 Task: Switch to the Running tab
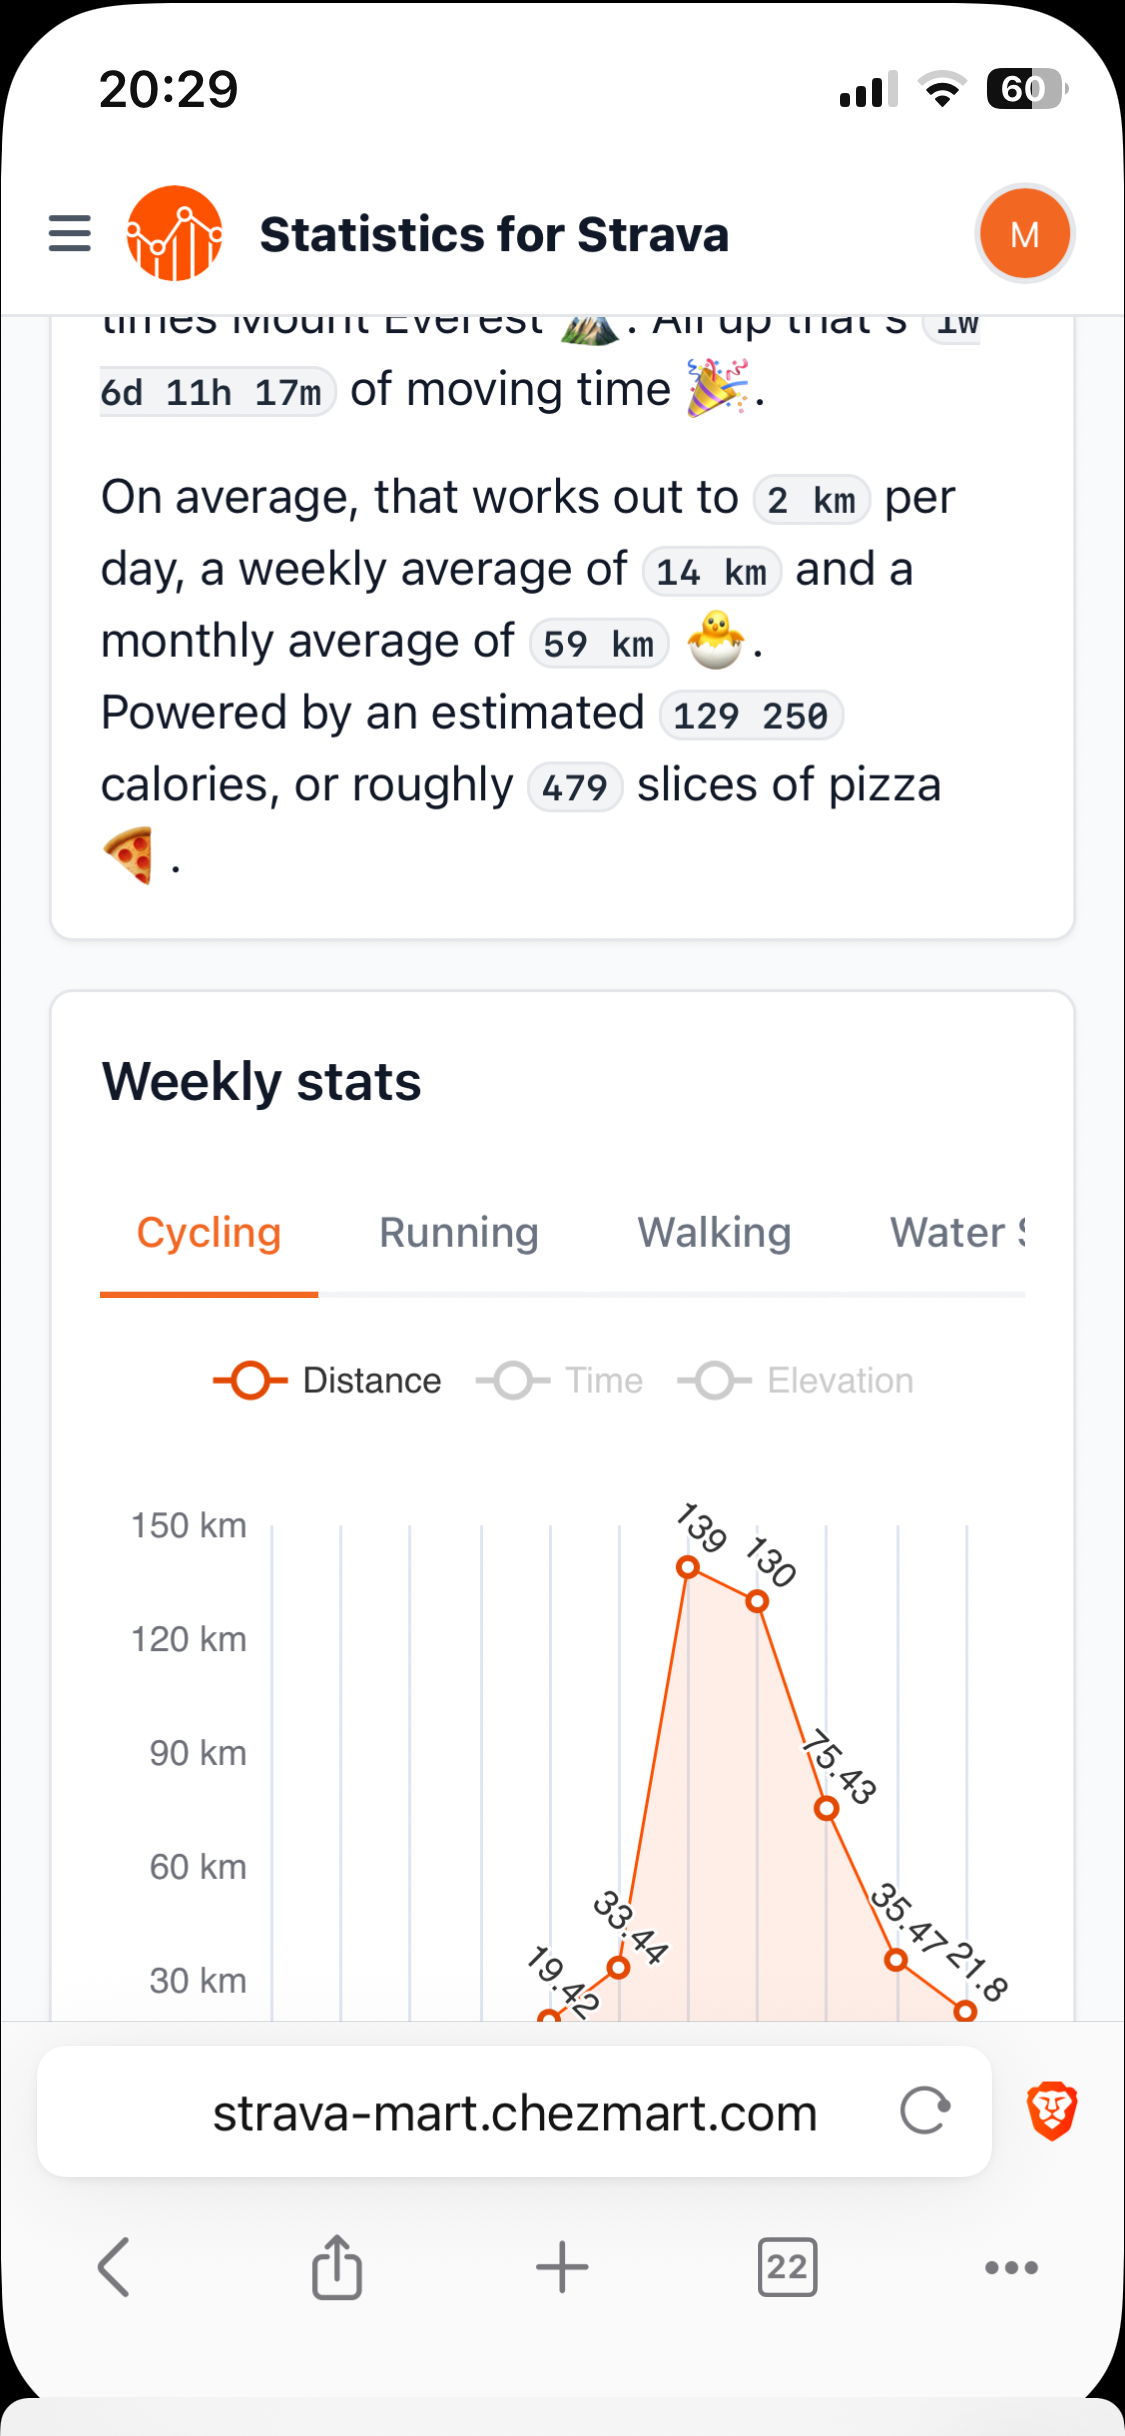click(459, 1233)
